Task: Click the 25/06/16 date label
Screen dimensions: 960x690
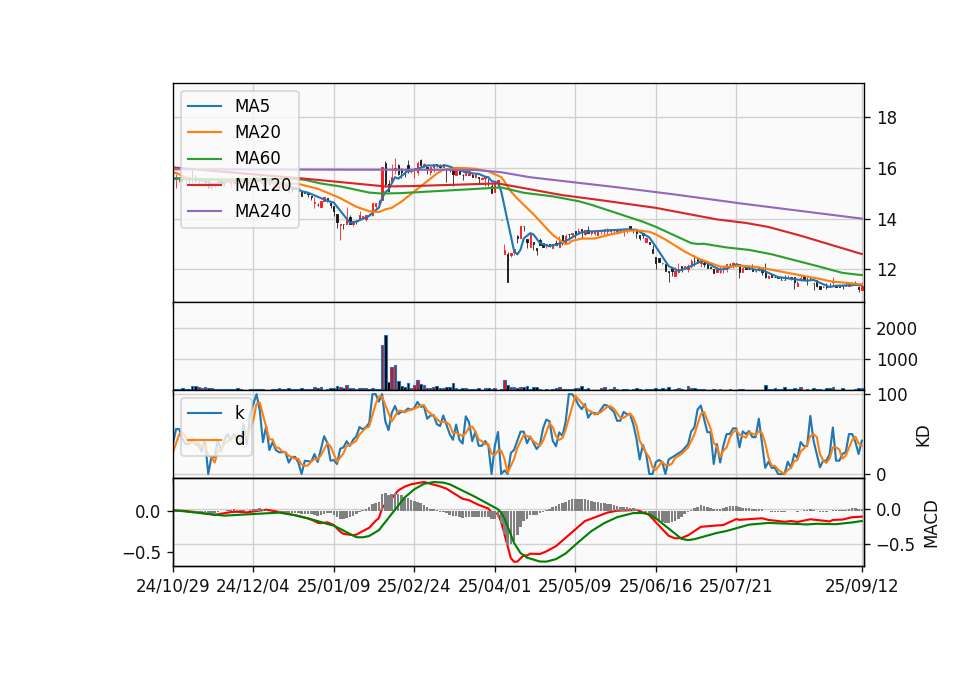Action: (x=656, y=586)
